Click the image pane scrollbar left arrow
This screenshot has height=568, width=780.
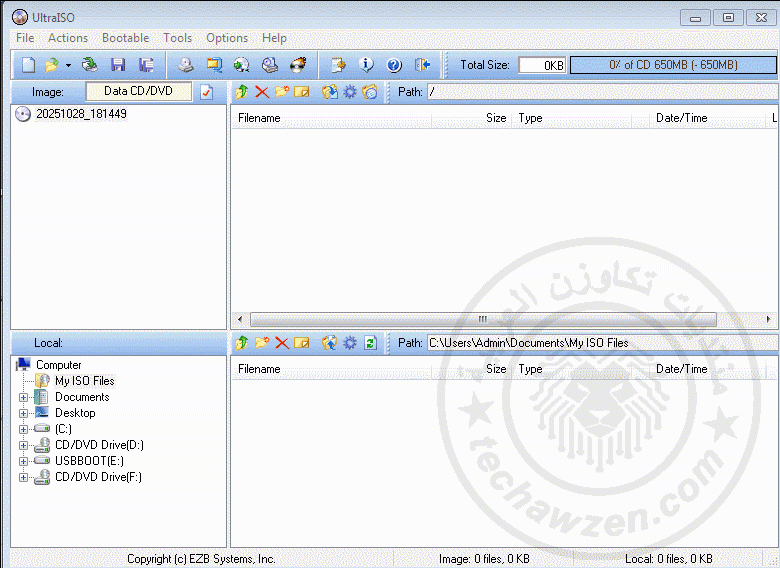(x=240, y=319)
